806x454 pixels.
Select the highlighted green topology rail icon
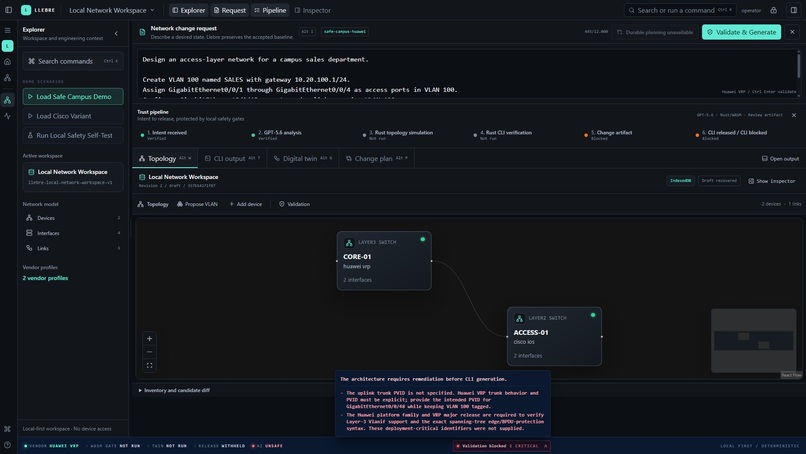7,100
